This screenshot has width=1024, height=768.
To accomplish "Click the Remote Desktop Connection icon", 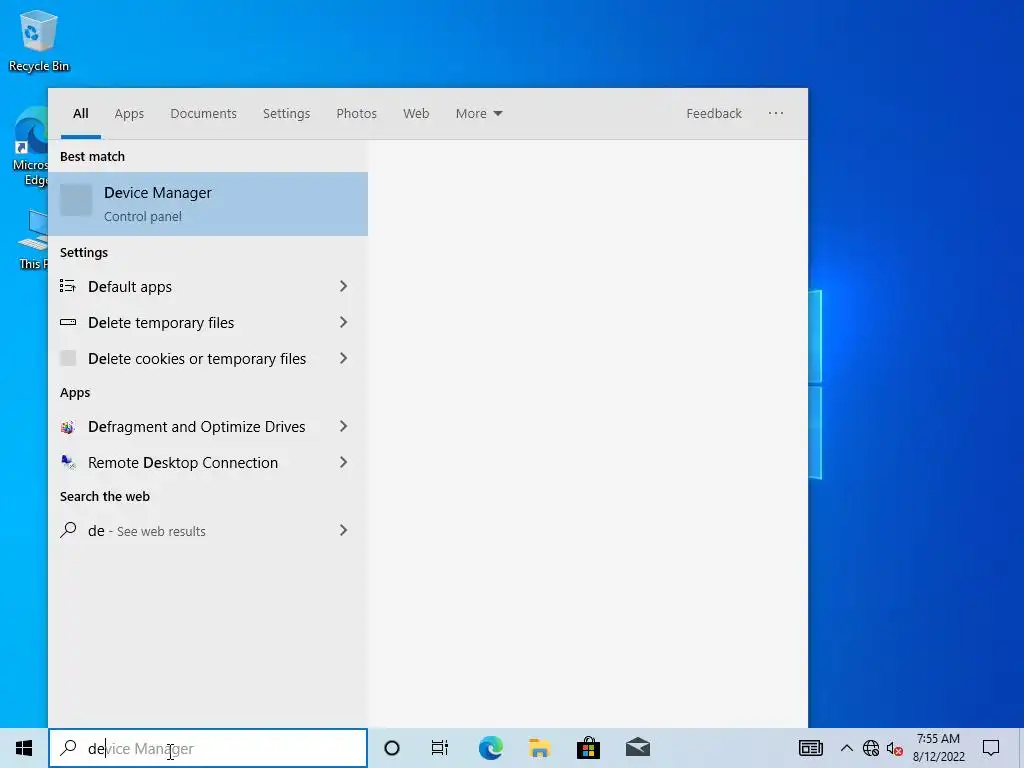I will [x=68, y=462].
